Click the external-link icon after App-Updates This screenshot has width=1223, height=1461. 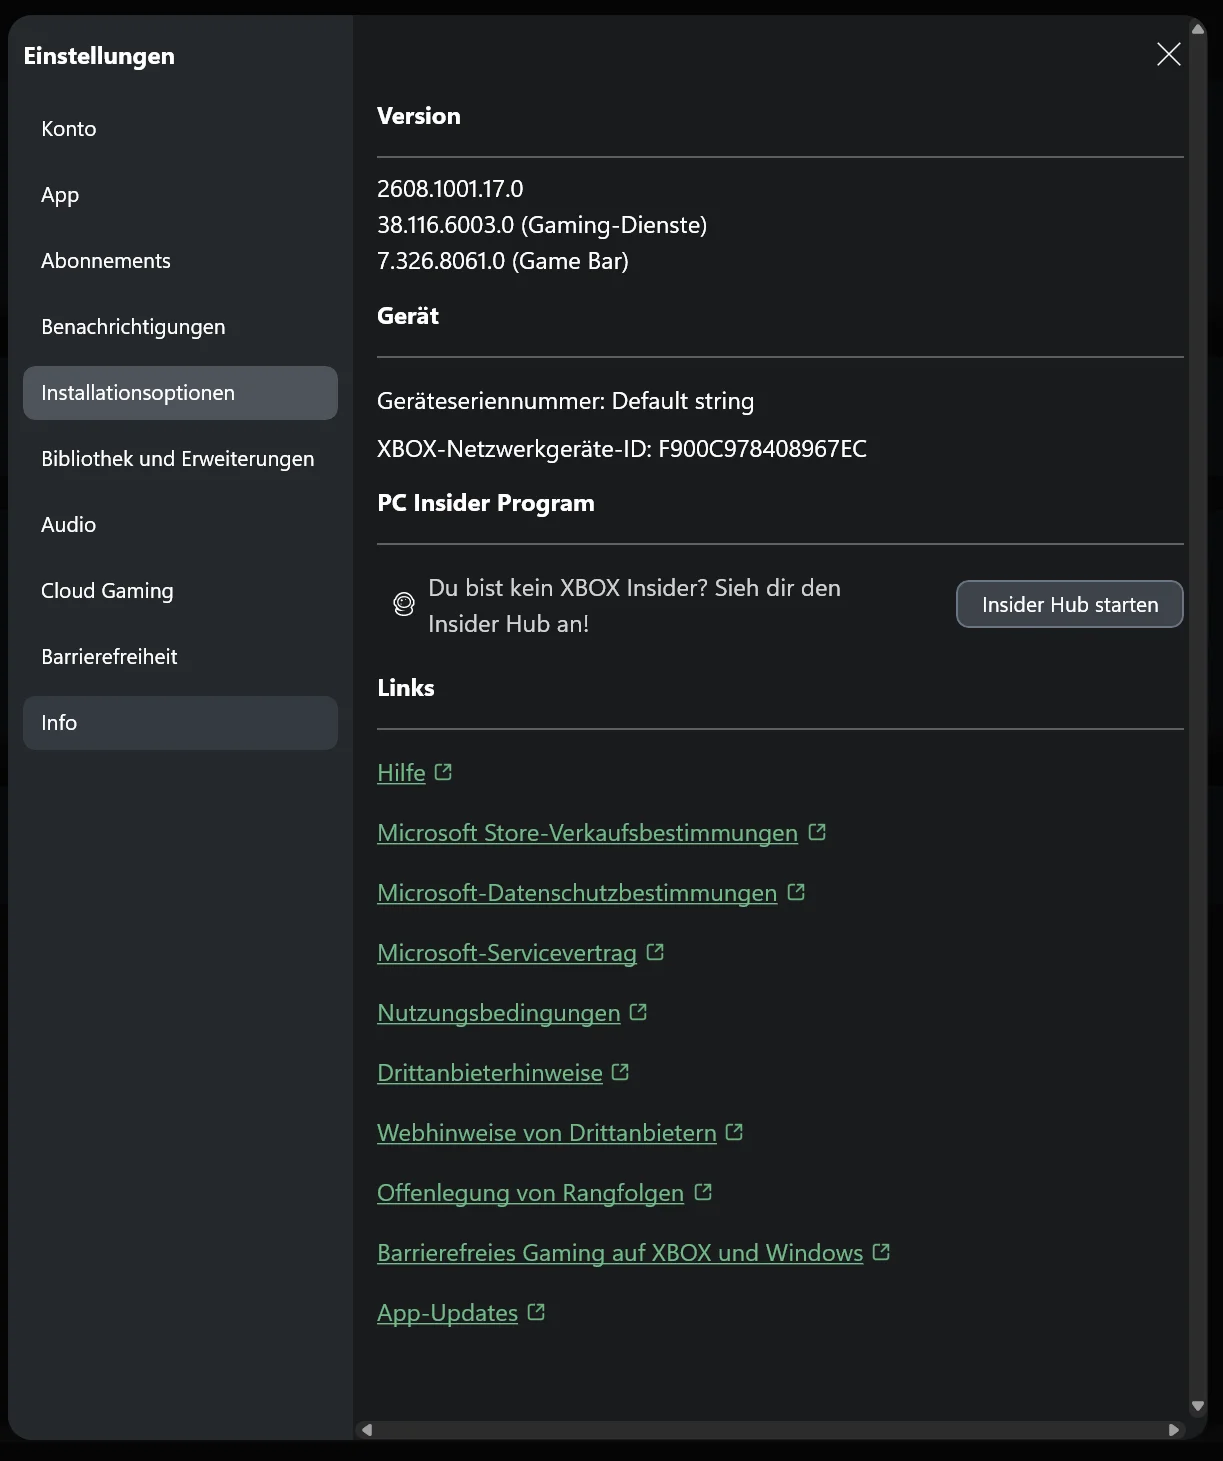(x=536, y=1312)
